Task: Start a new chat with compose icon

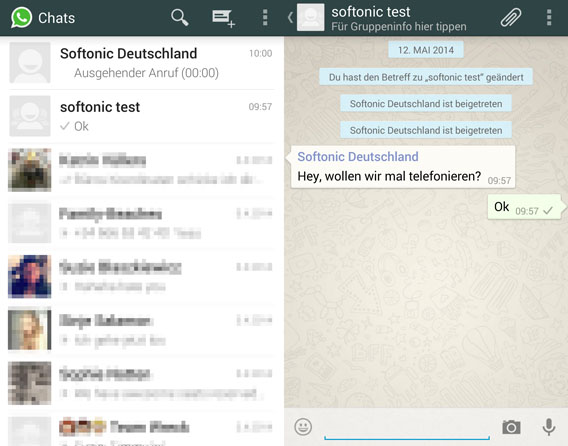Action: click(x=223, y=18)
